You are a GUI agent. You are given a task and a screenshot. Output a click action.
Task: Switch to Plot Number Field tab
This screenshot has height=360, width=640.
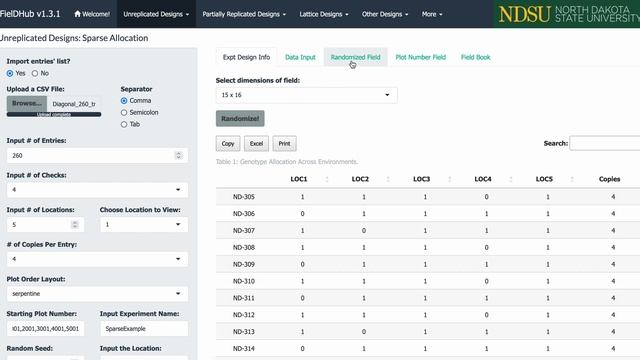tap(421, 57)
